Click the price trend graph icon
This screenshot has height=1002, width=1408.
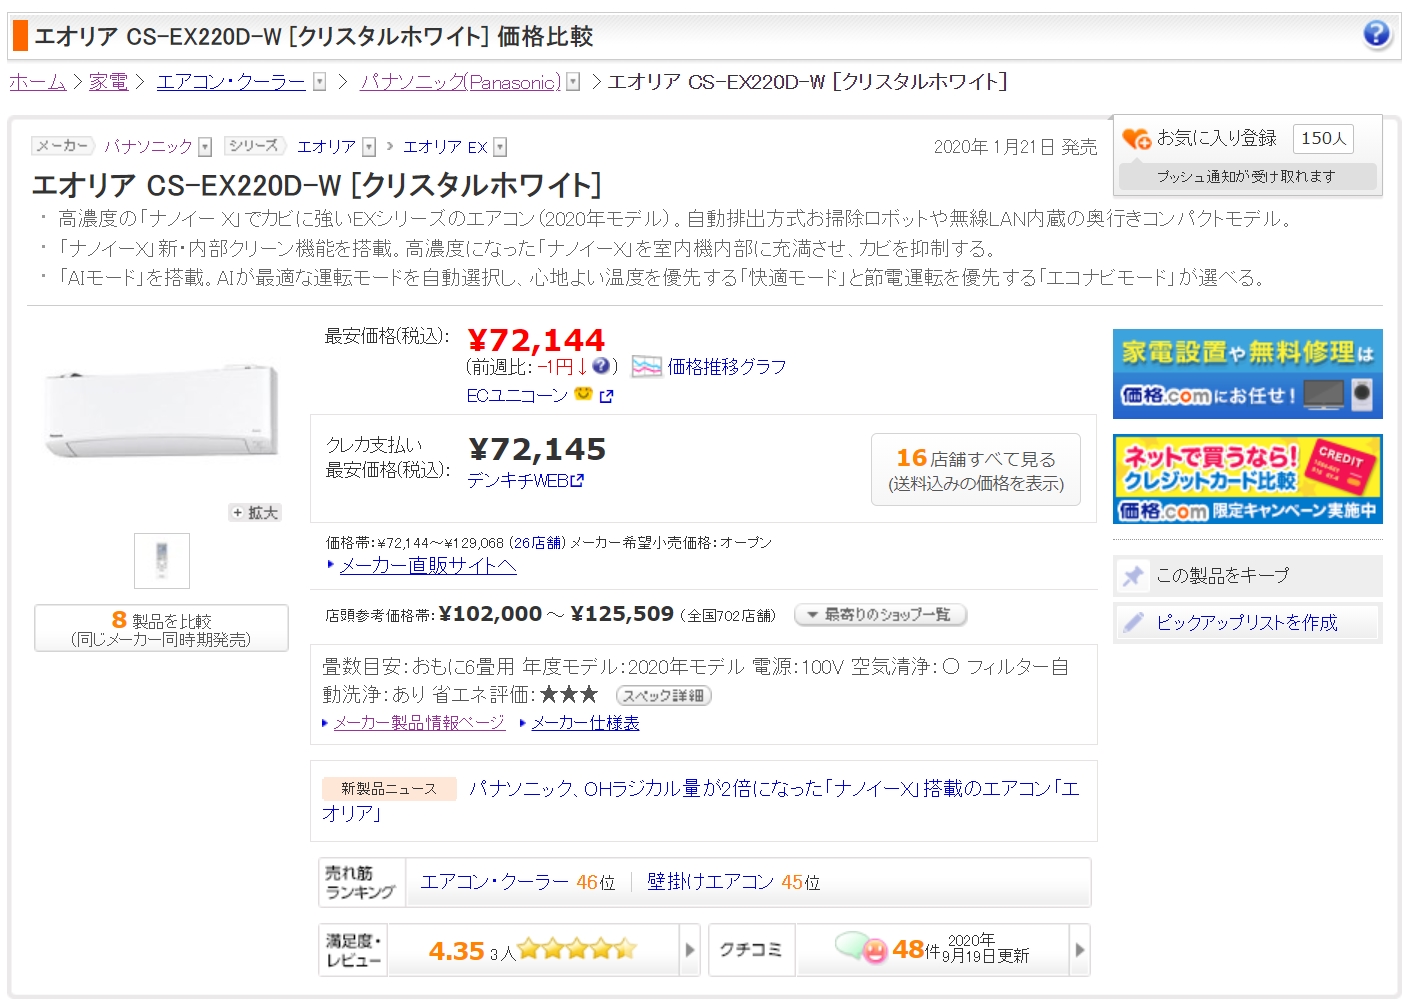pyautogui.click(x=646, y=367)
